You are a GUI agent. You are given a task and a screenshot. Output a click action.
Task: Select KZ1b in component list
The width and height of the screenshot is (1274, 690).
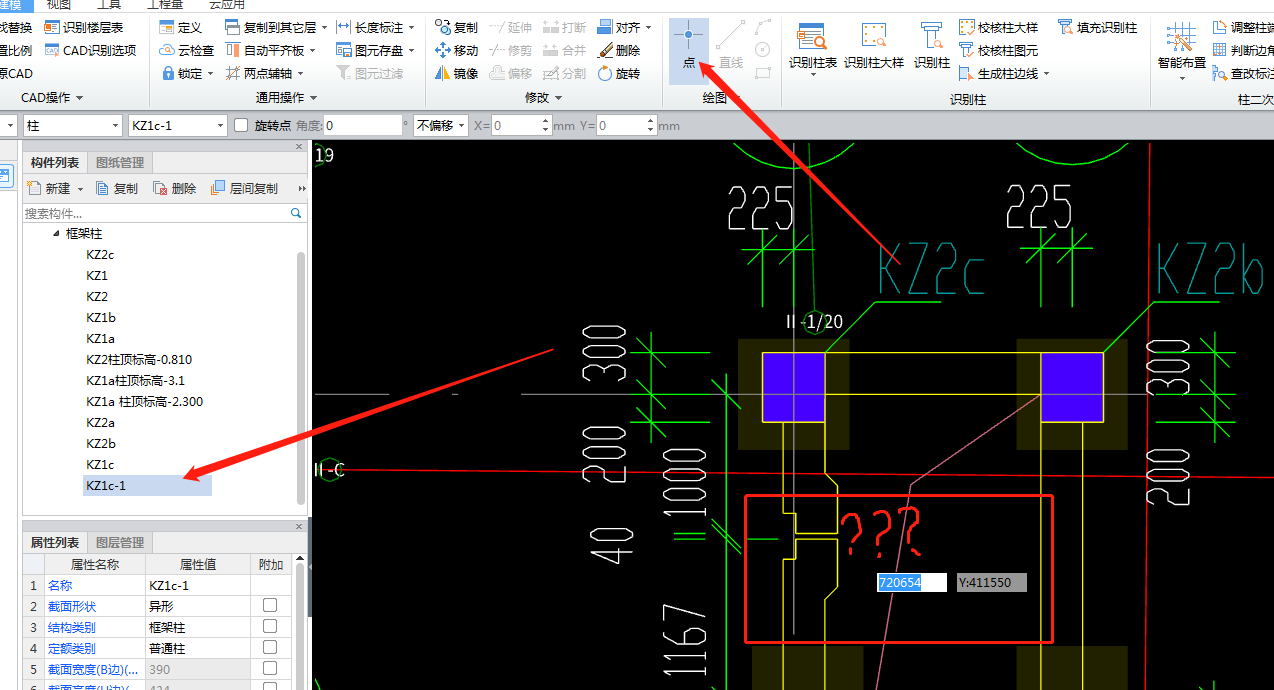[x=100, y=317]
